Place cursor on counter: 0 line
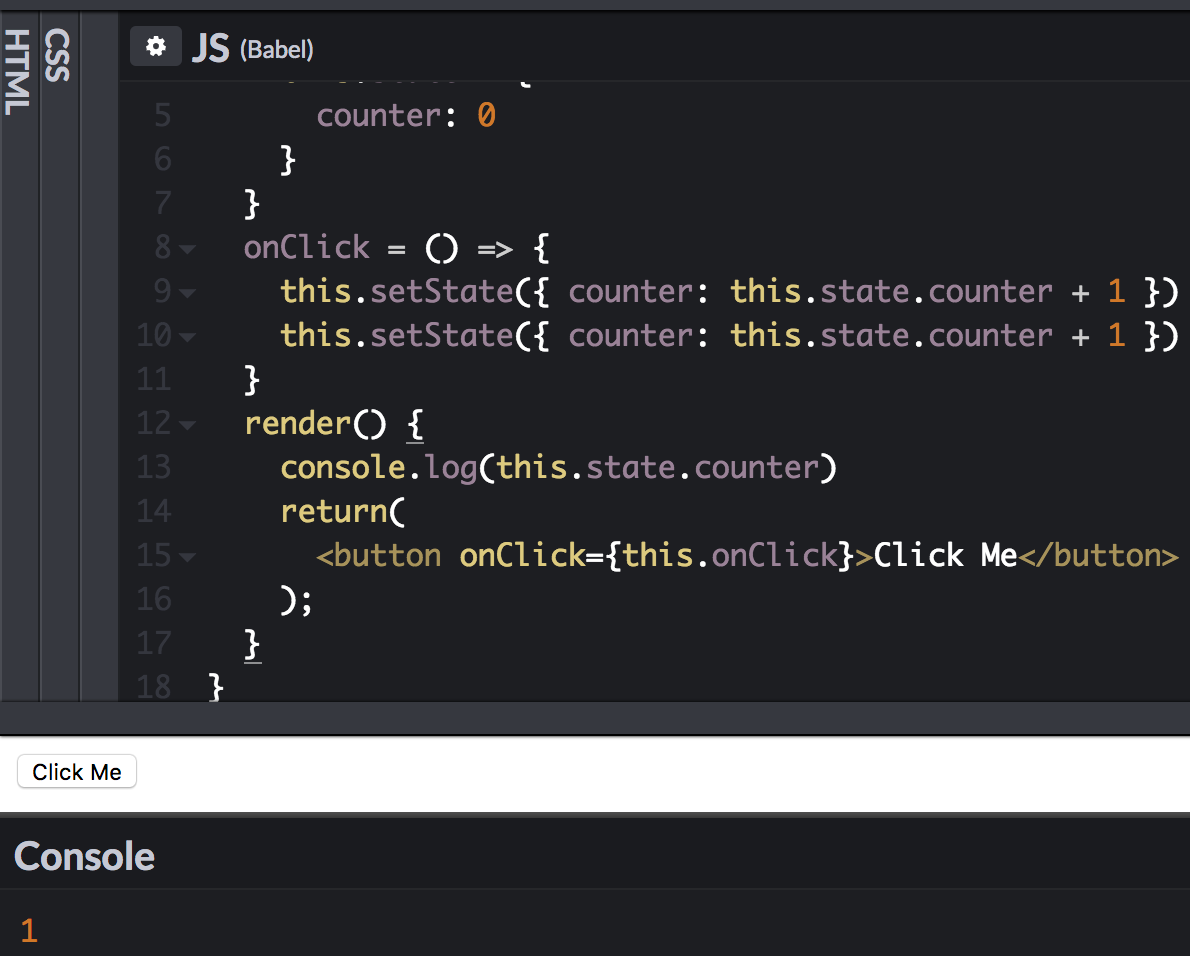Image resolution: width=1190 pixels, height=956 pixels. pos(406,115)
